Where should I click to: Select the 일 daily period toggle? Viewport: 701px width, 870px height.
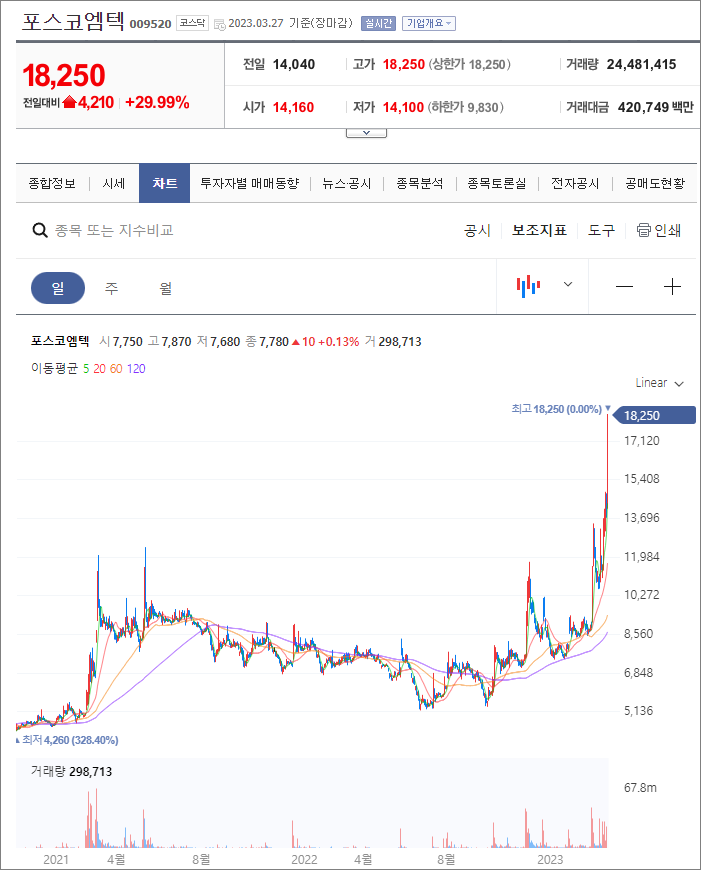click(58, 288)
